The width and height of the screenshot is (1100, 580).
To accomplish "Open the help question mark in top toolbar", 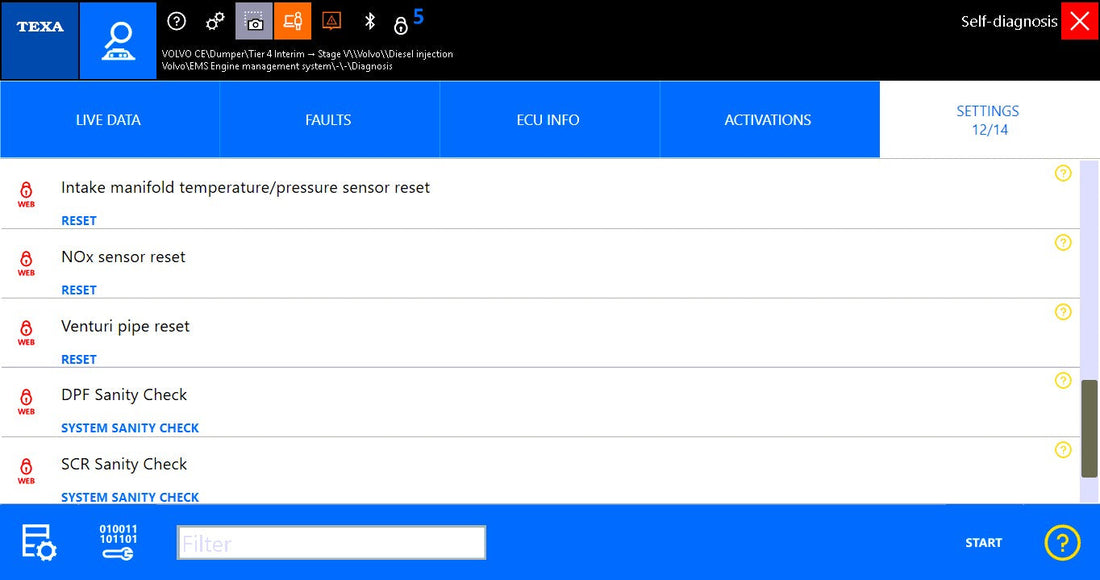I will (177, 21).
